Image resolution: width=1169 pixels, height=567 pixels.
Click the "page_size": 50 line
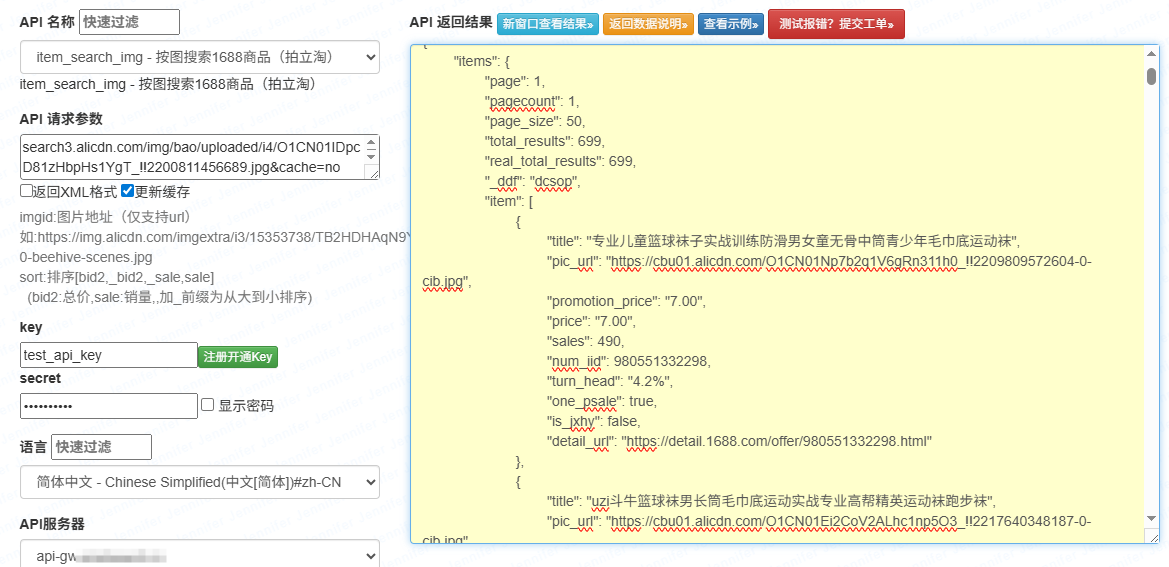click(535, 121)
